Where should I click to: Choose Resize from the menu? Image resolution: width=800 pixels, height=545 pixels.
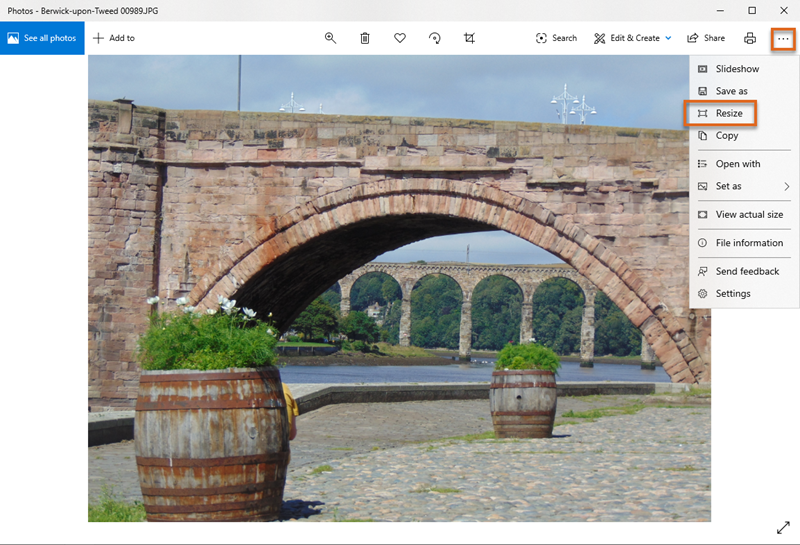pos(728,114)
